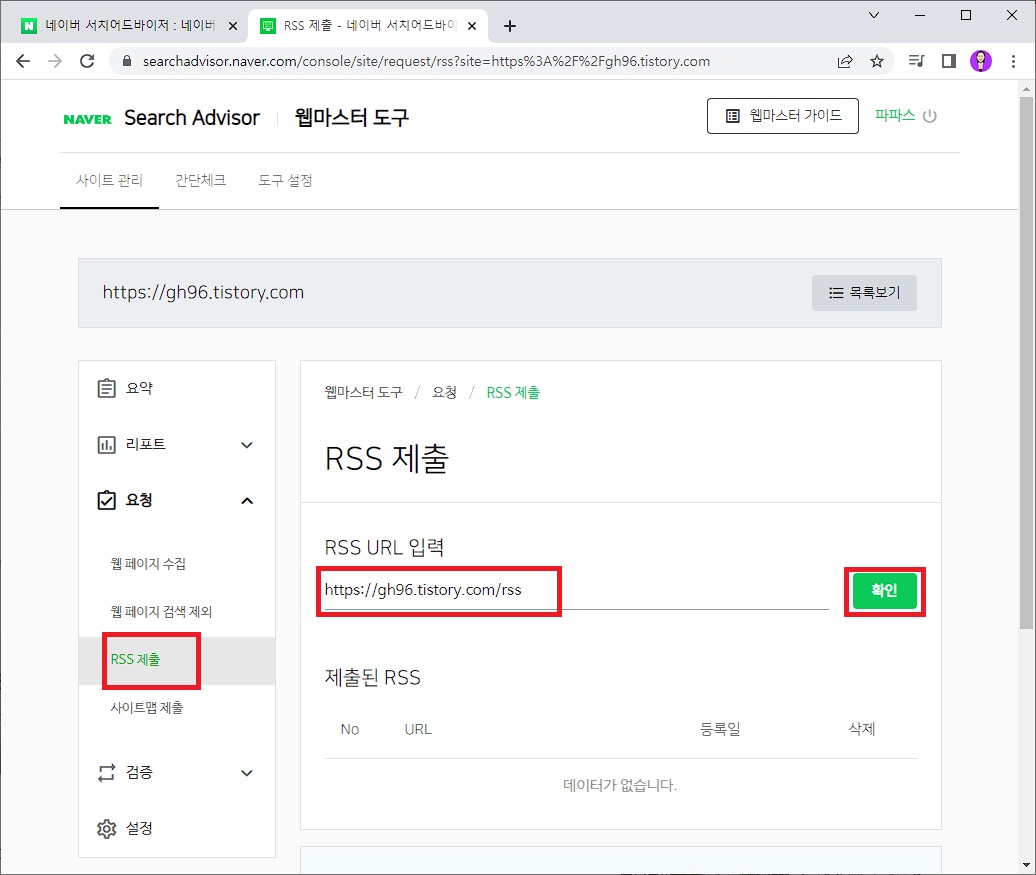Open the tab search chevron in title bar
Screen dimensions: 1036x875
(873, 15)
